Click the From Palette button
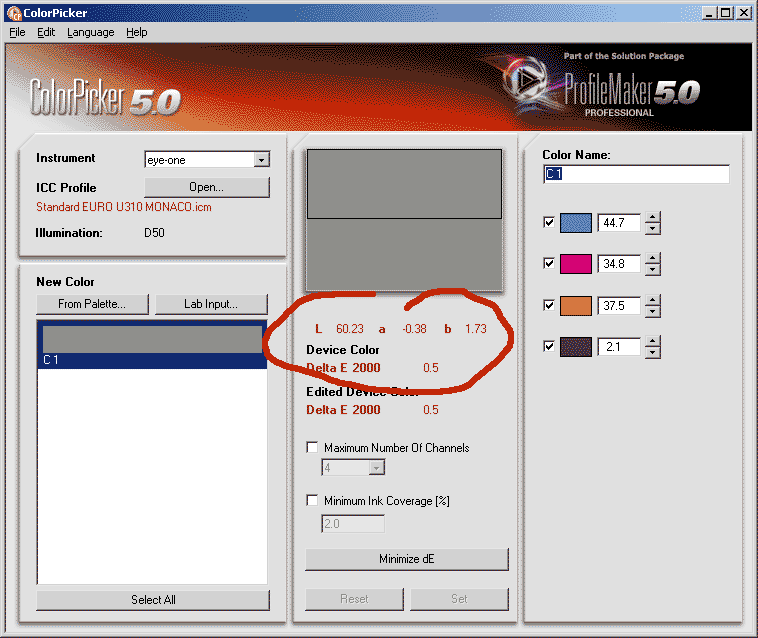 click(x=92, y=304)
